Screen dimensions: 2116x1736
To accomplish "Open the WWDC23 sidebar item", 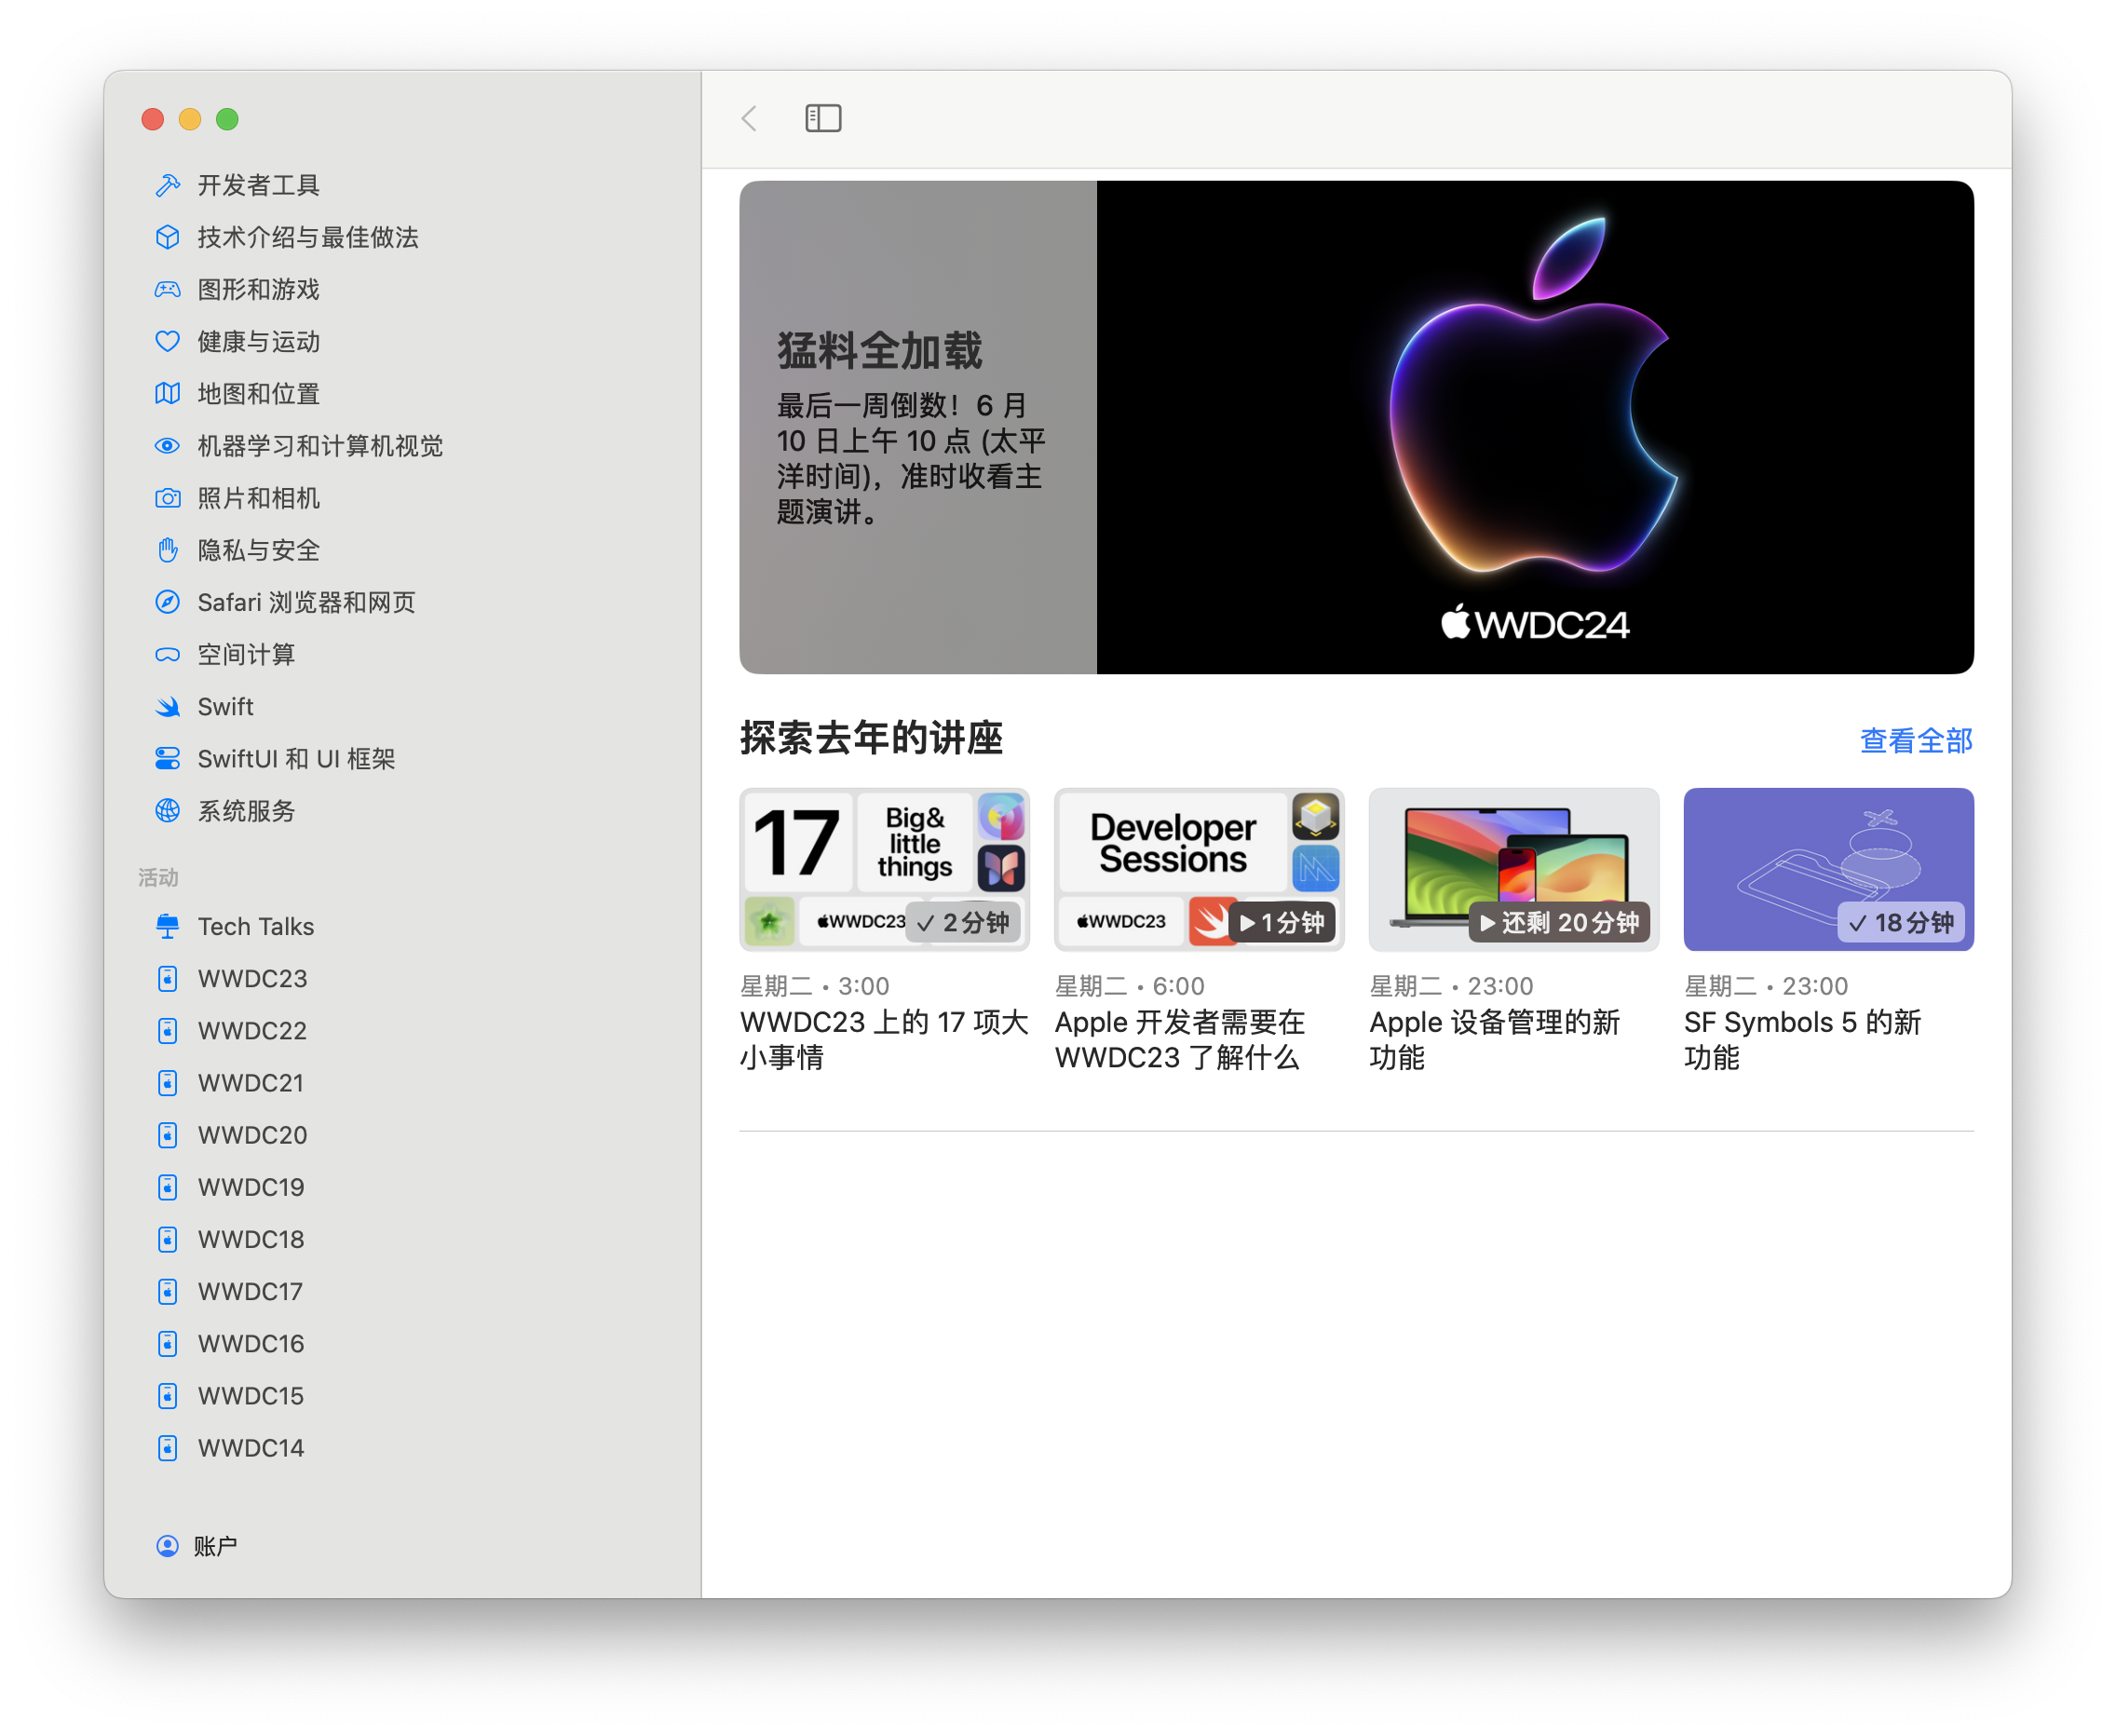I will tap(252, 978).
